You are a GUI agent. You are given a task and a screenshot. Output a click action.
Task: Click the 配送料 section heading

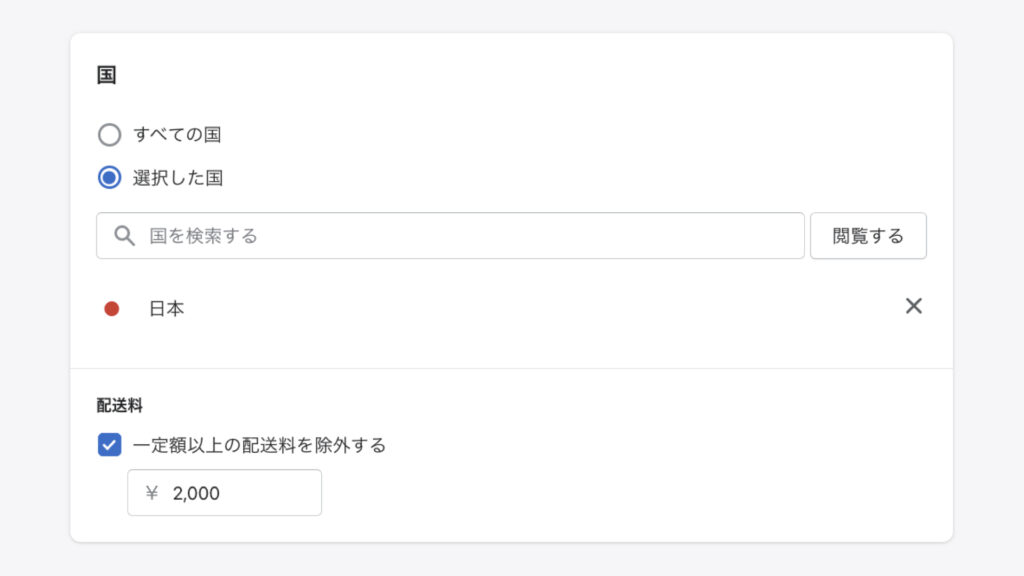[120, 406]
